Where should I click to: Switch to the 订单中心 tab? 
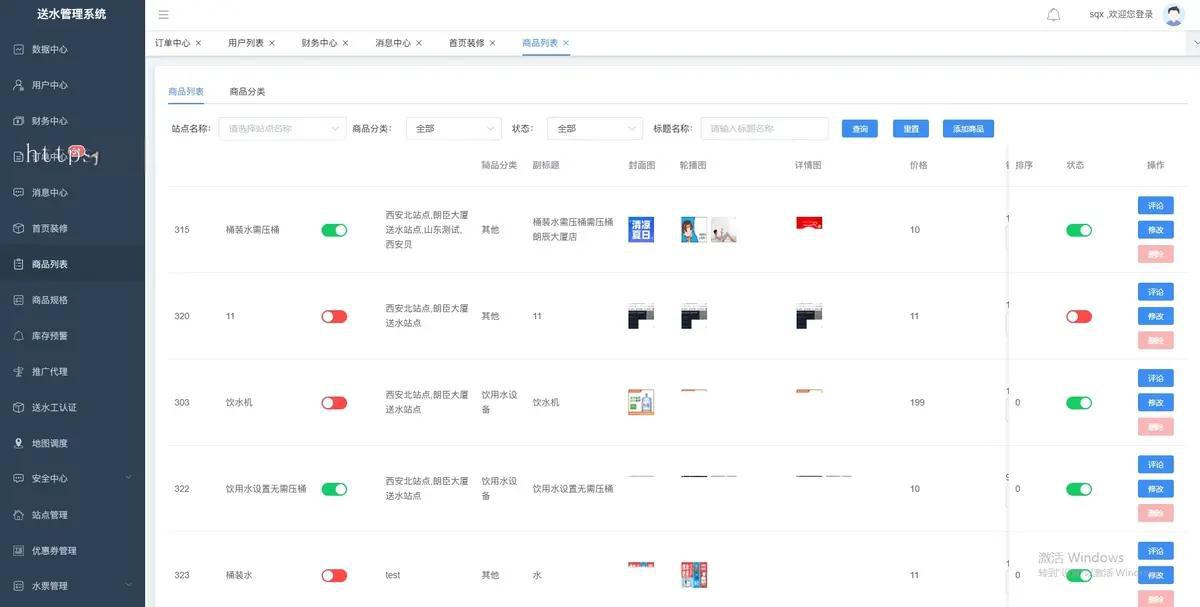(172, 43)
